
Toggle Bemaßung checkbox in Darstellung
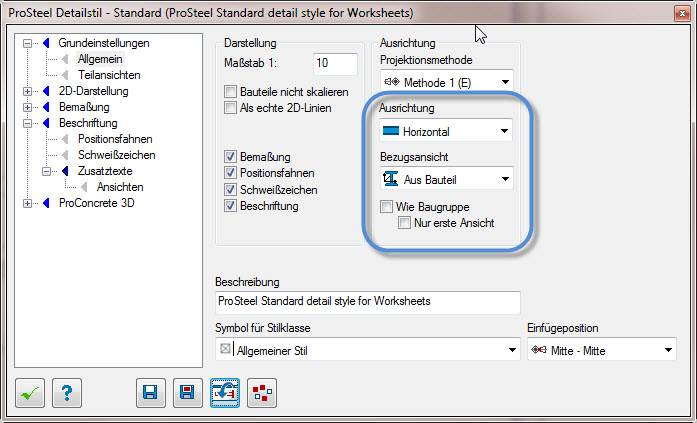(230, 157)
